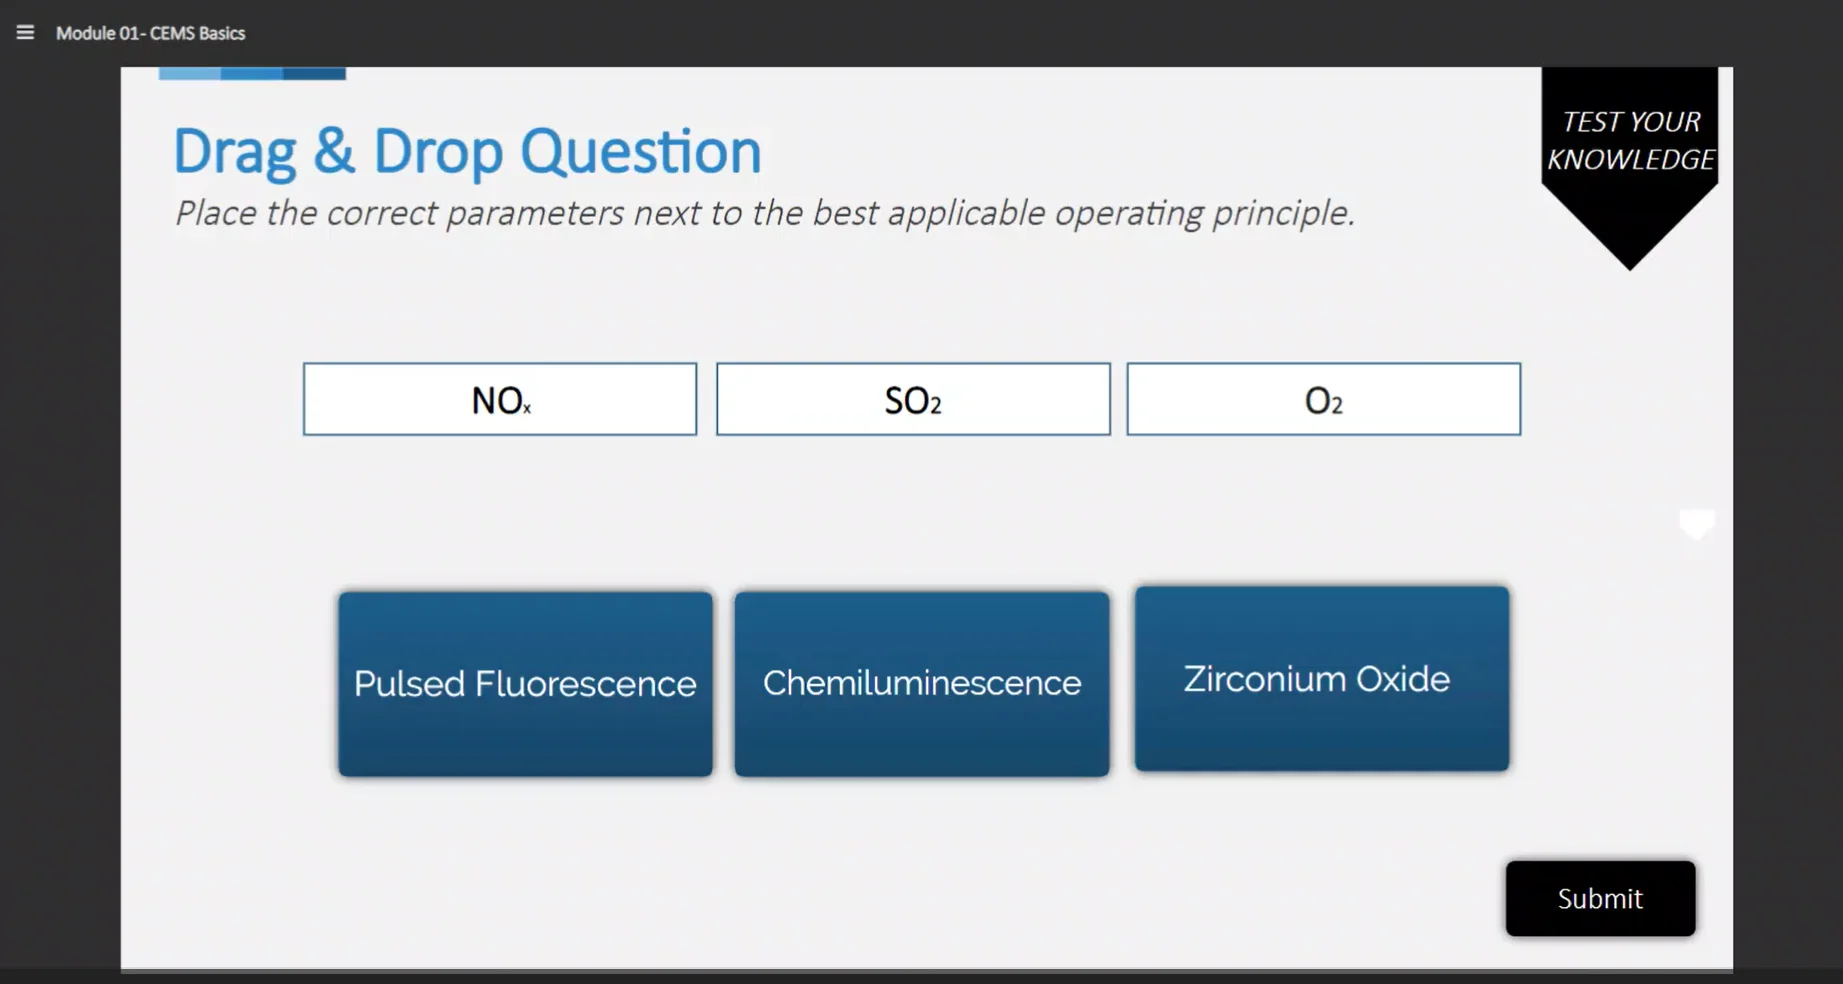Click the SO2 drop target box

(913, 399)
